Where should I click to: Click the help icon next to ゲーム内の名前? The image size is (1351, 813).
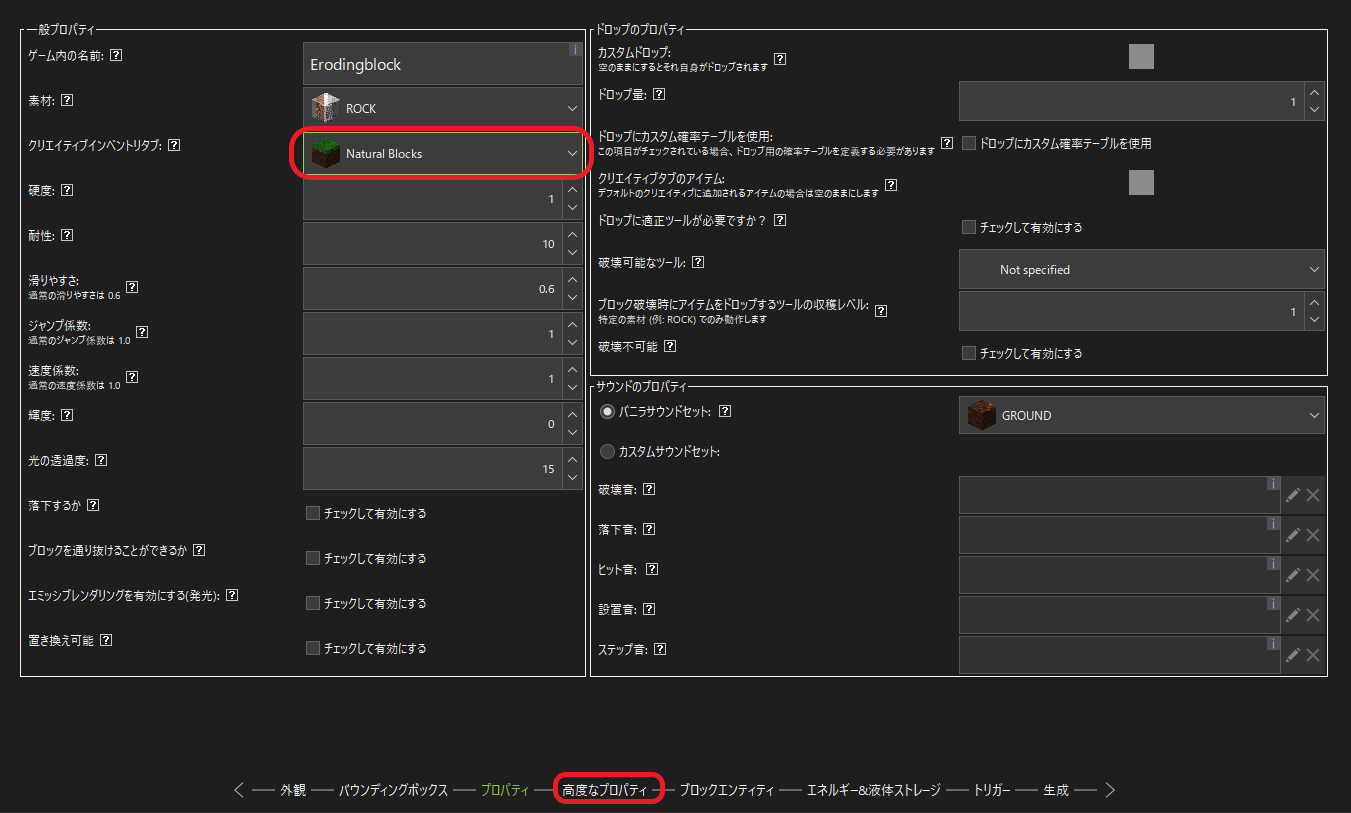117,55
